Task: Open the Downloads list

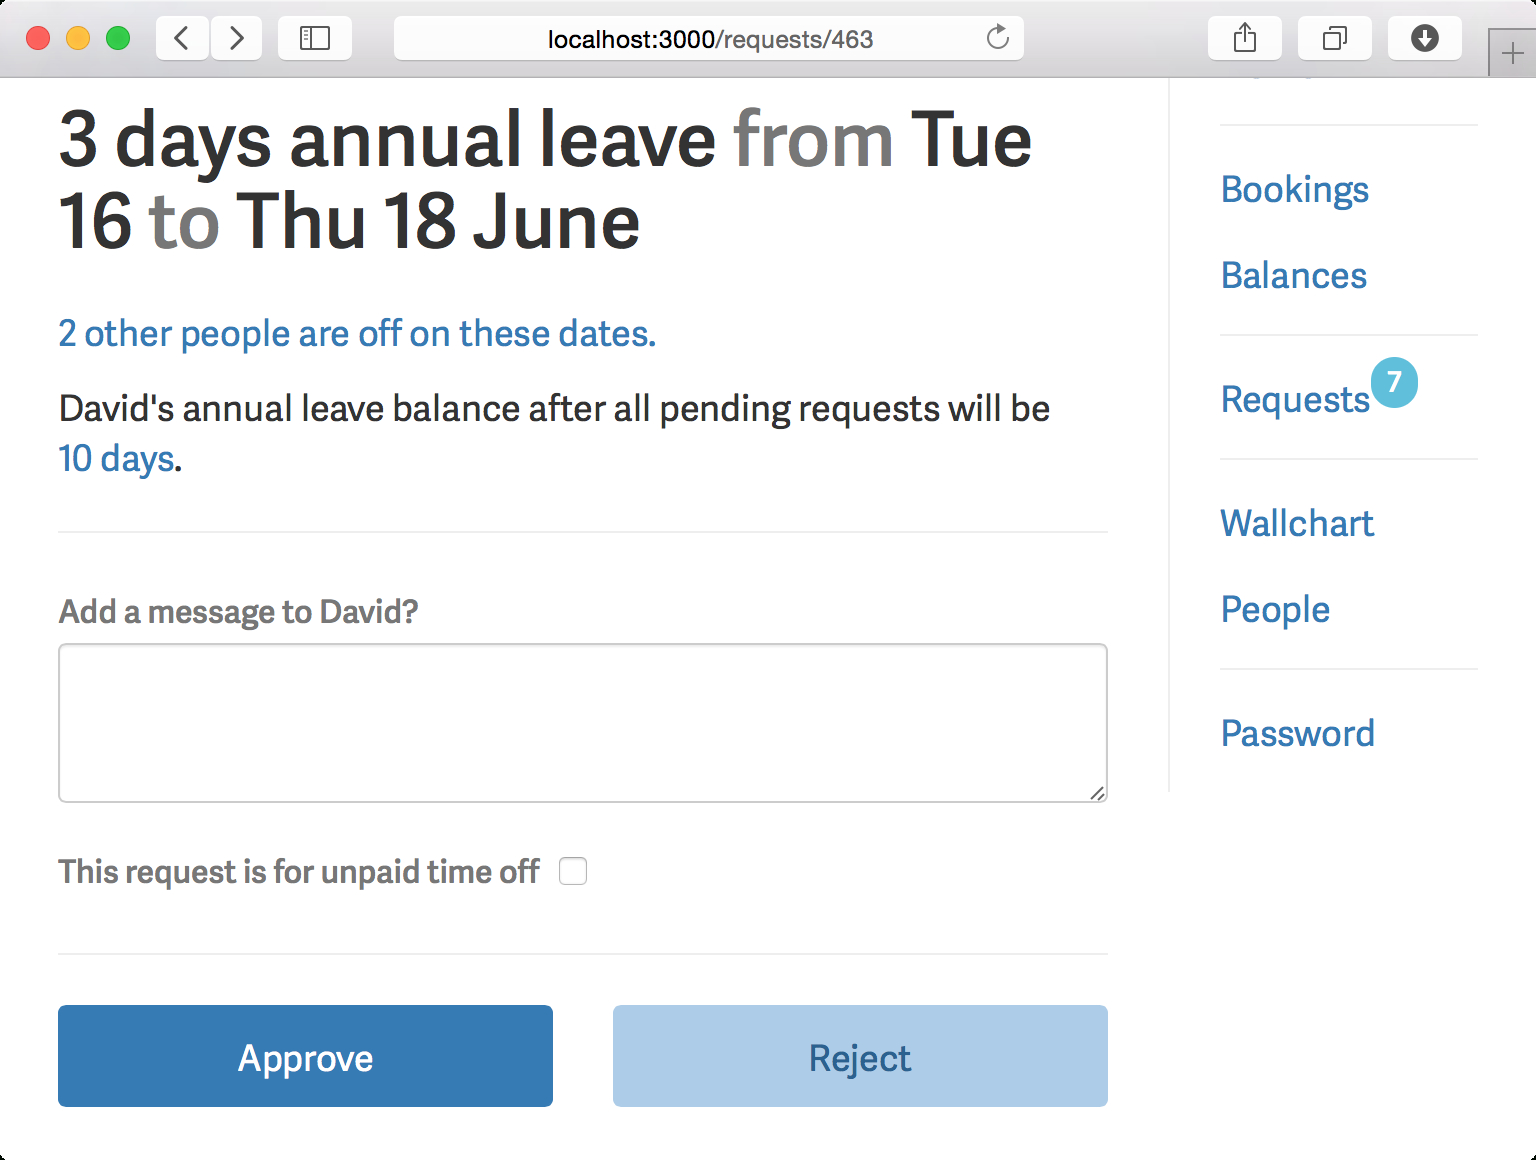Action: (1424, 38)
